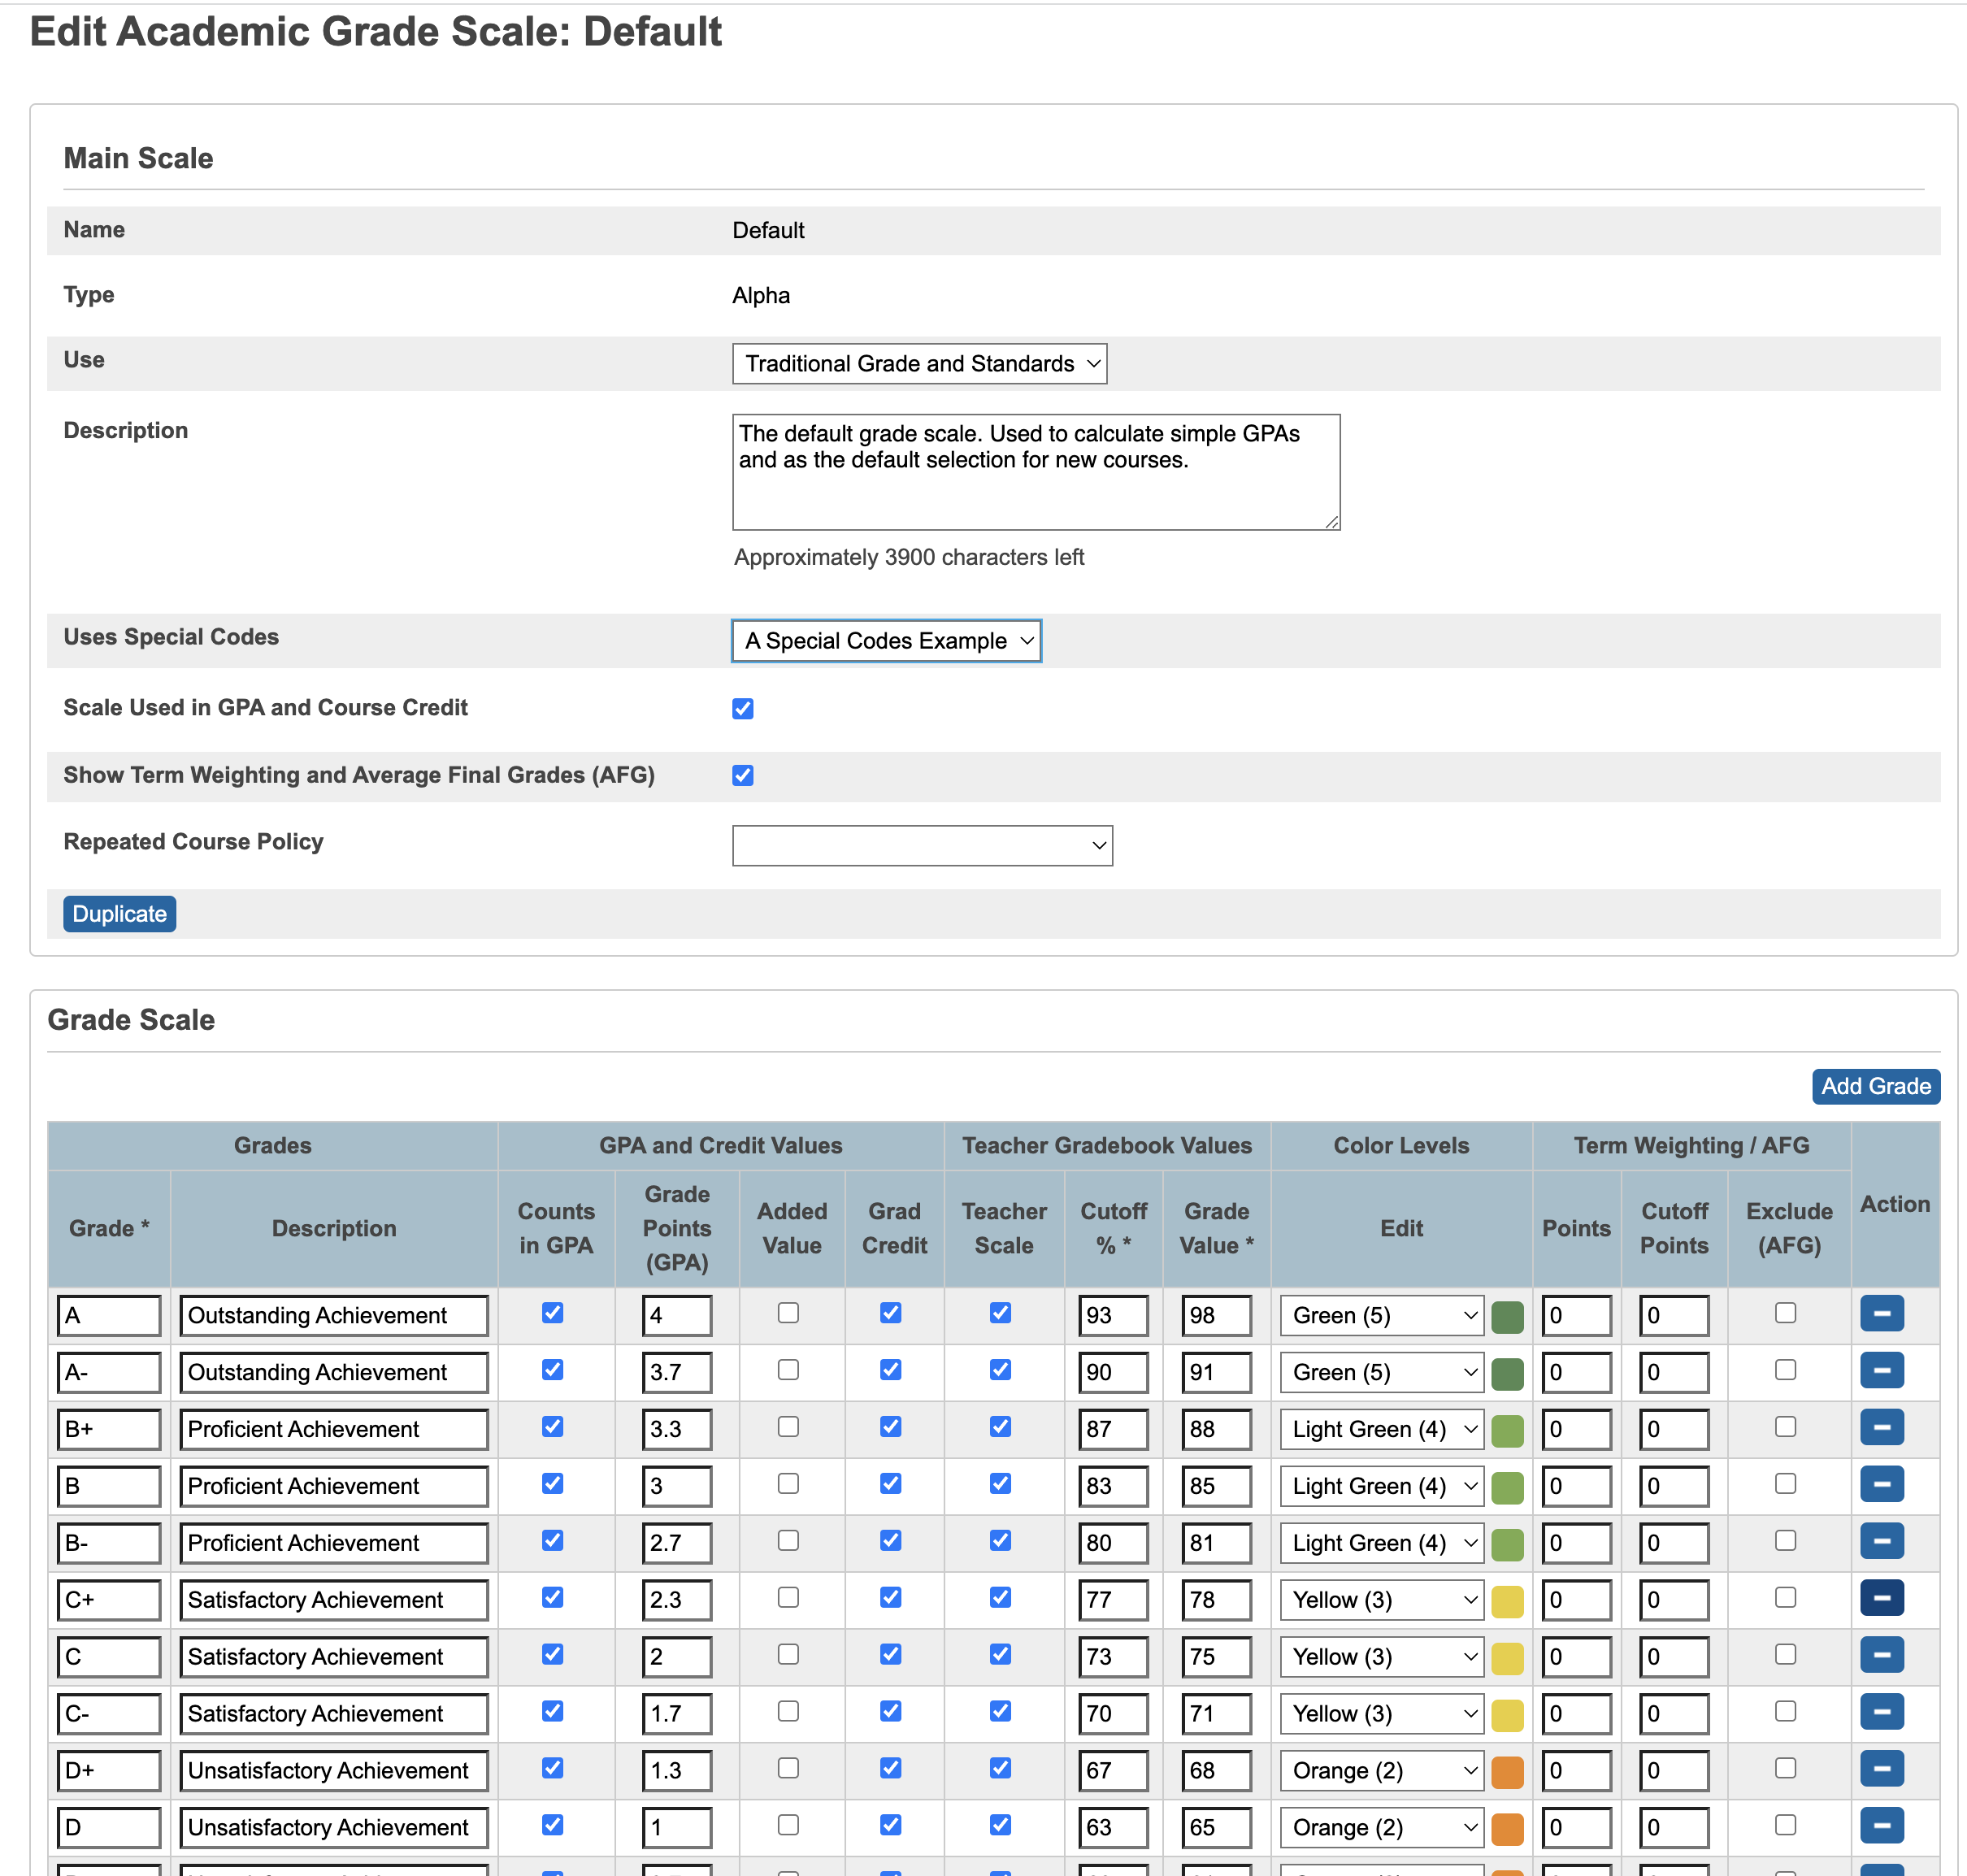
Task: Click the minus icon for grade B+
Action: coord(1881,1427)
